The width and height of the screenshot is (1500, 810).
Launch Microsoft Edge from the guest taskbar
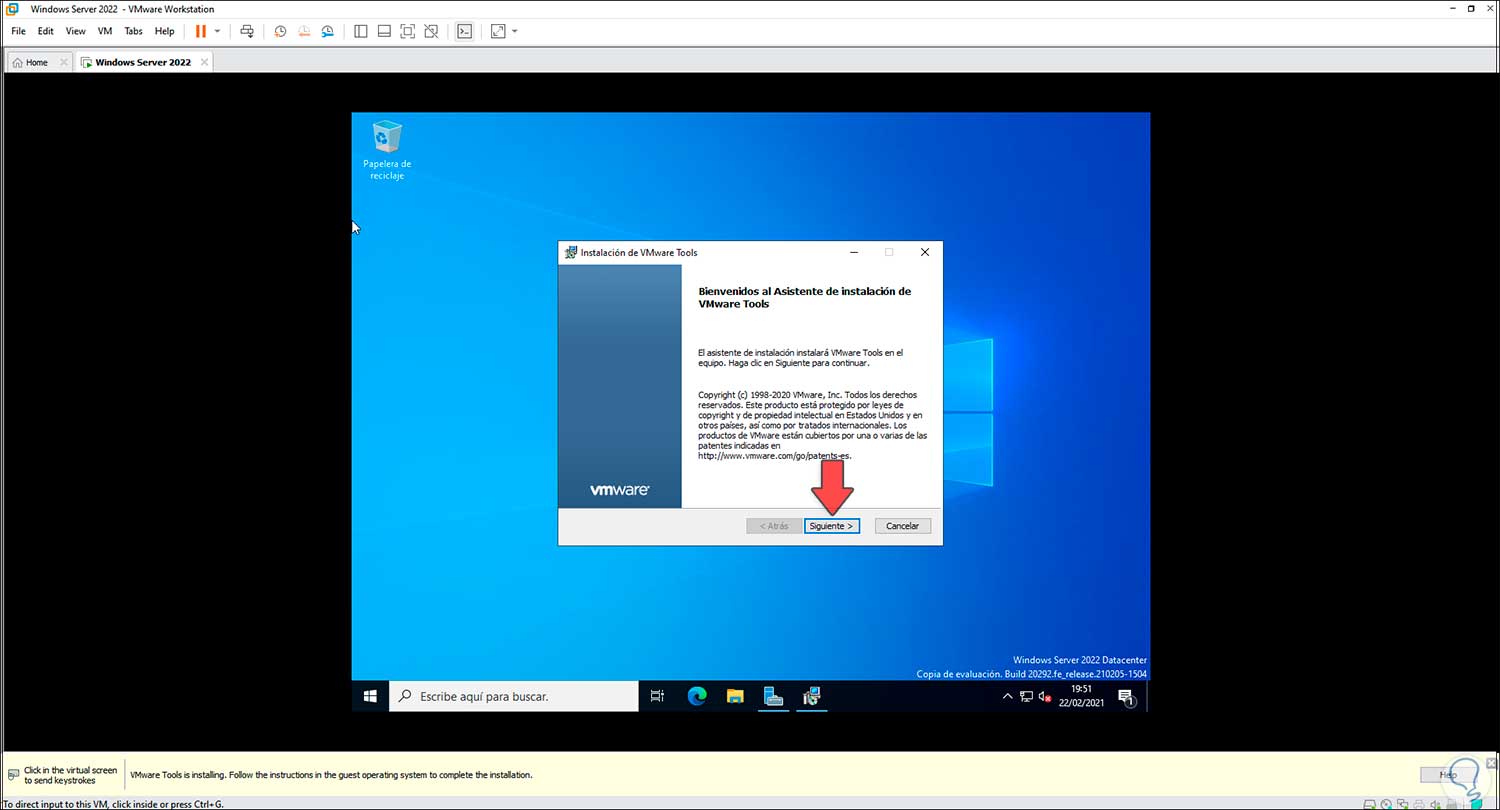pyautogui.click(x=697, y=696)
